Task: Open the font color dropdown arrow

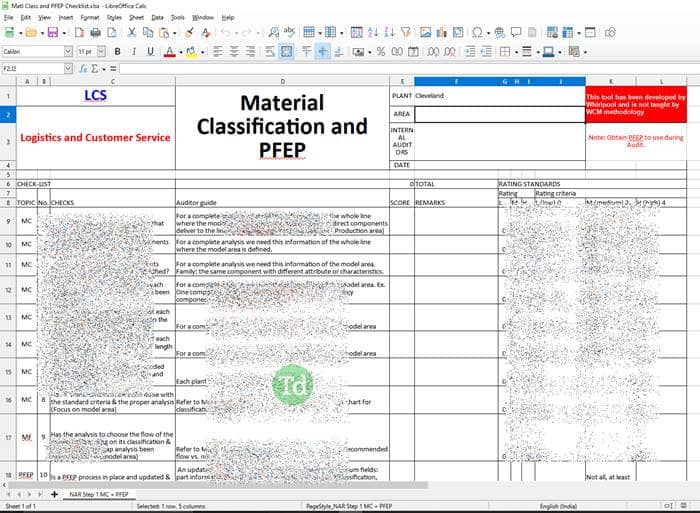Action: coord(181,52)
